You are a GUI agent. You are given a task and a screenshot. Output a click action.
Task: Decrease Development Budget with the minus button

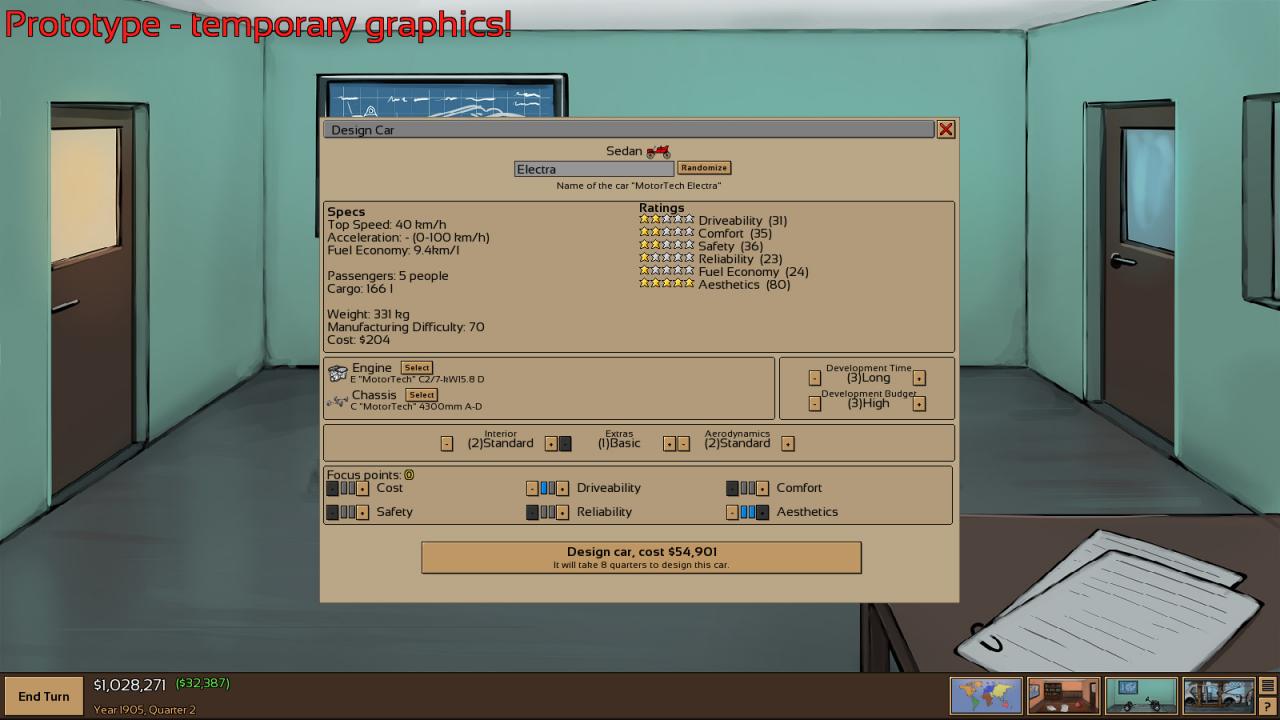click(x=815, y=403)
